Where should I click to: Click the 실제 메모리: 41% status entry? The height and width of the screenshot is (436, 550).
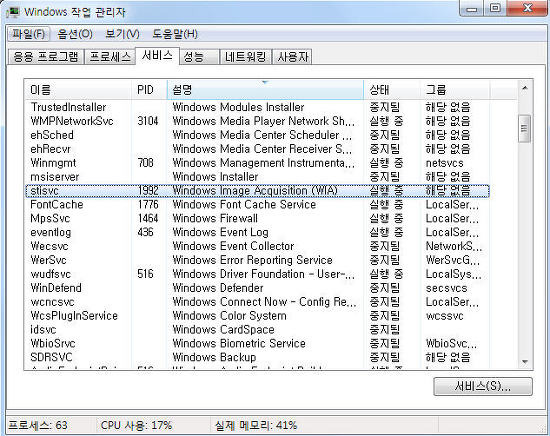(256, 425)
